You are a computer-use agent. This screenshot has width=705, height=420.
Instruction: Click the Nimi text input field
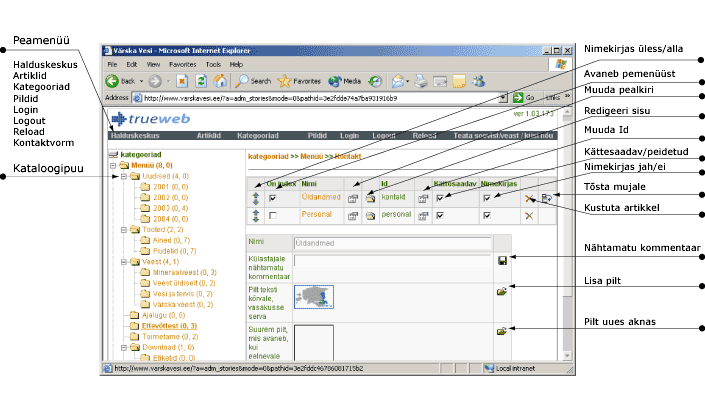[x=392, y=243]
